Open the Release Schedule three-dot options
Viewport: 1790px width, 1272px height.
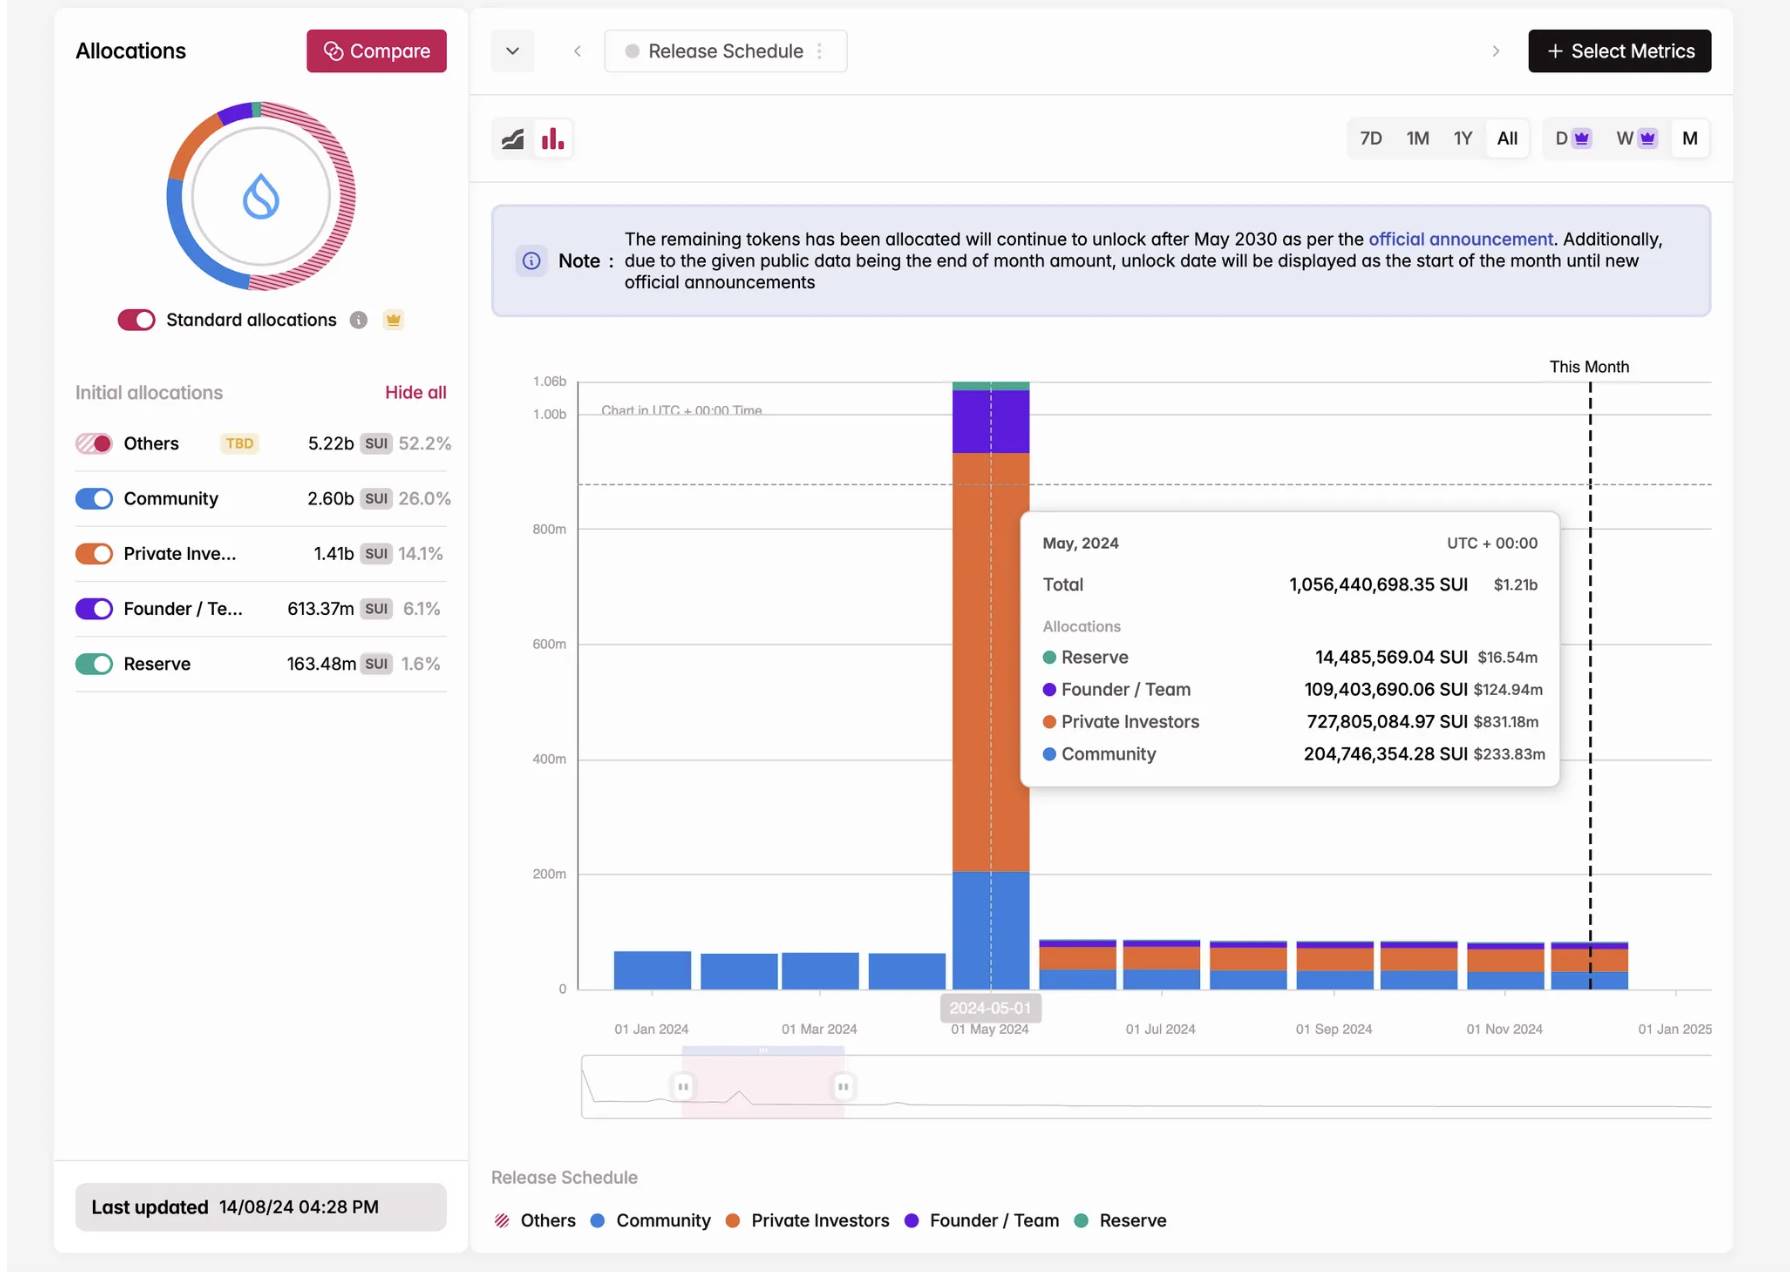(820, 51)
